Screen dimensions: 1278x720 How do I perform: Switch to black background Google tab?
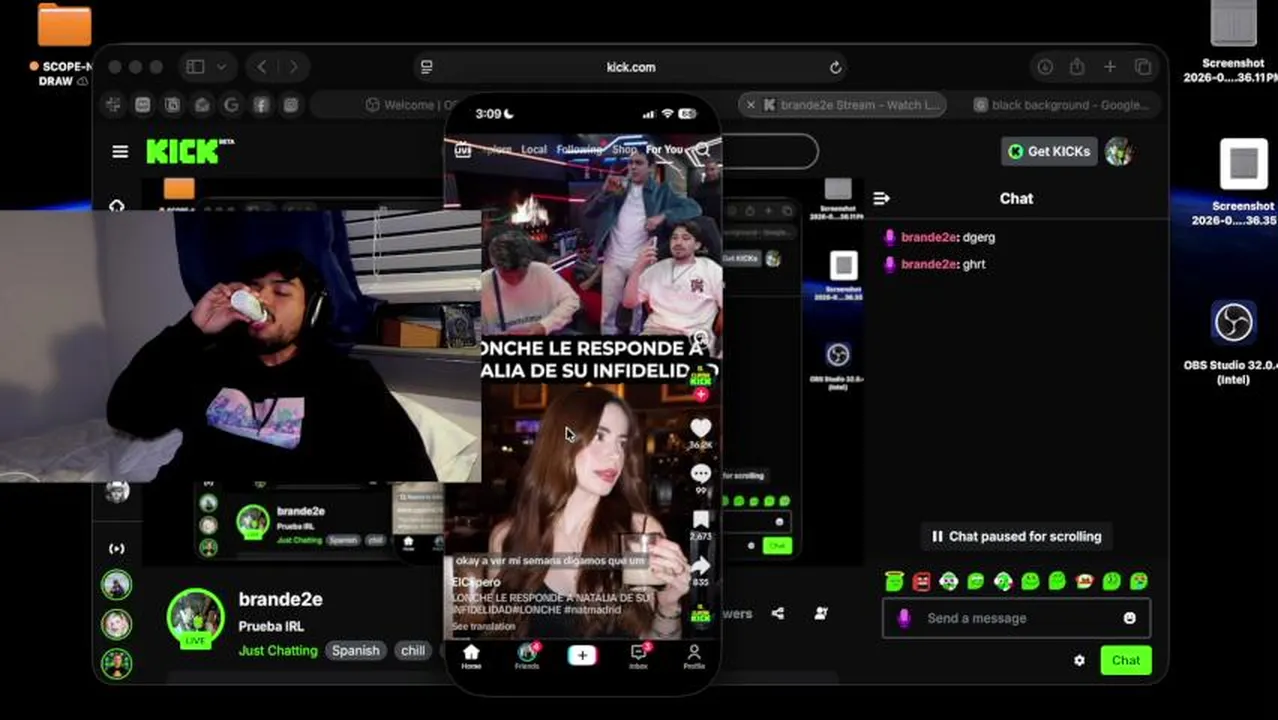(x=1060, y=105)
